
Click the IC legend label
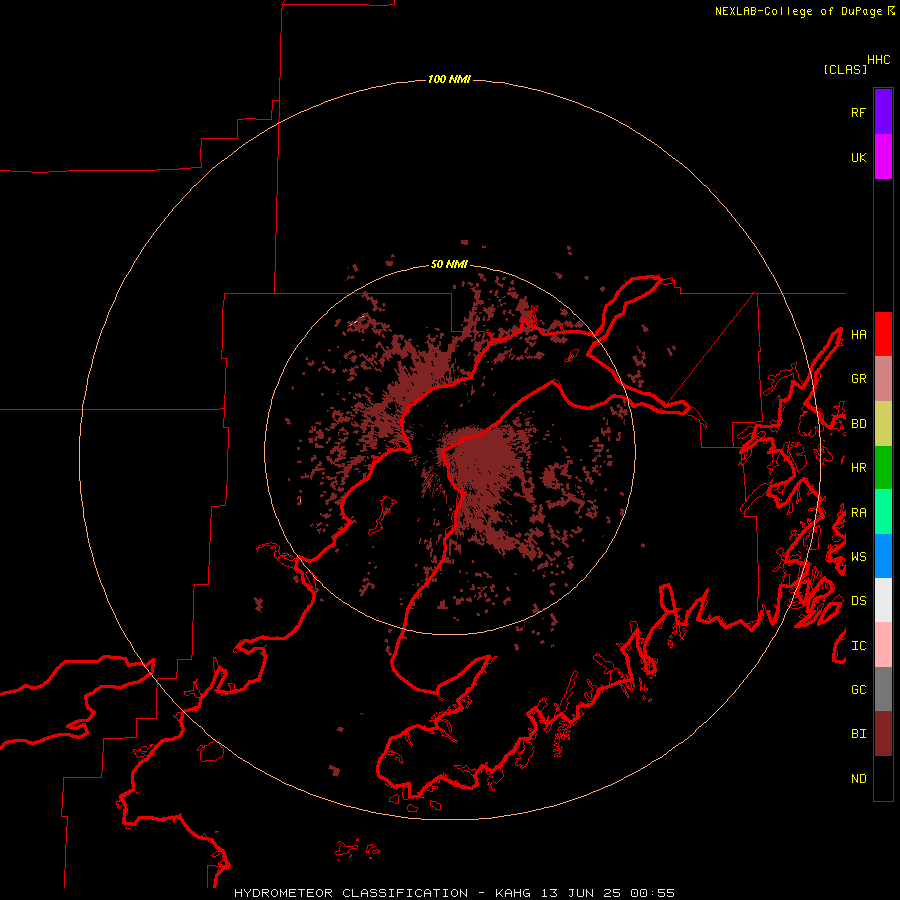[x=858, y=646]
